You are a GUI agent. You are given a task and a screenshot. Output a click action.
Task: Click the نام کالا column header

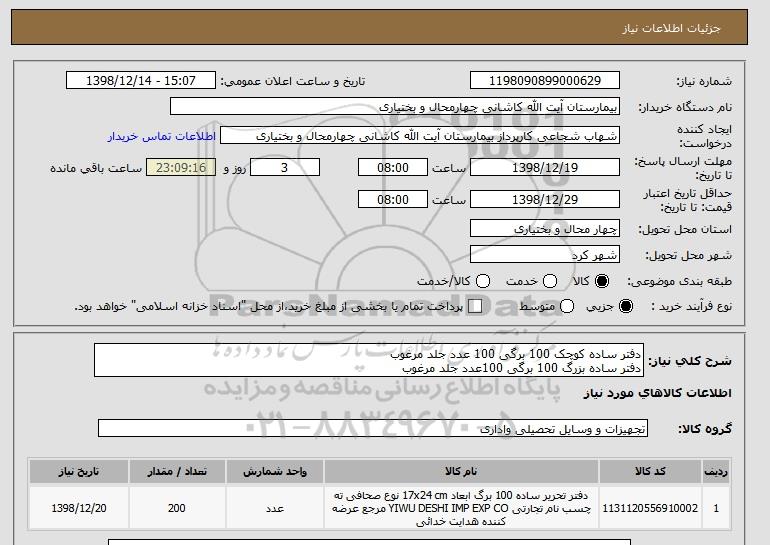(x=461, y=471)
